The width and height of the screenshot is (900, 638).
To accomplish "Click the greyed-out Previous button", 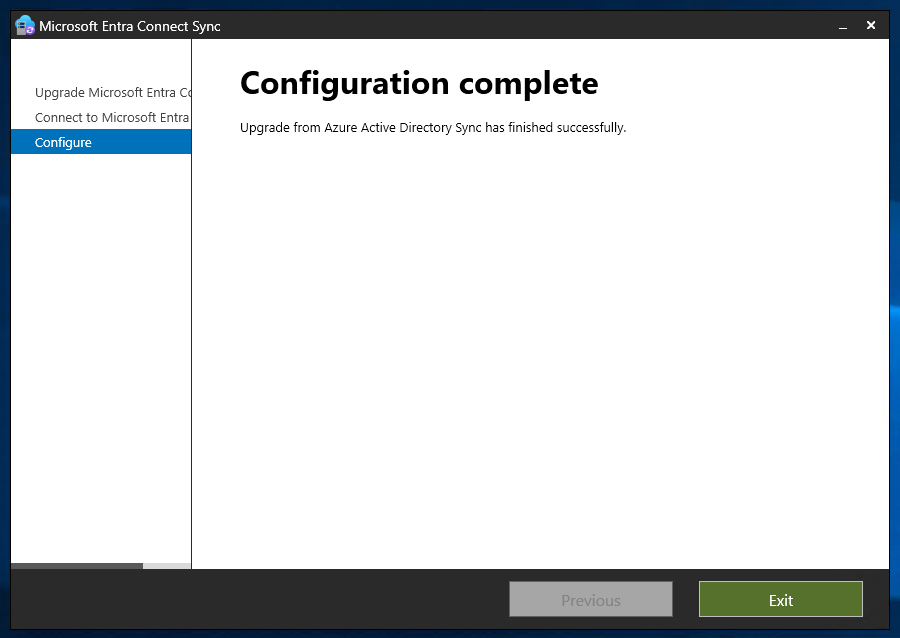I will click(591, 600).
